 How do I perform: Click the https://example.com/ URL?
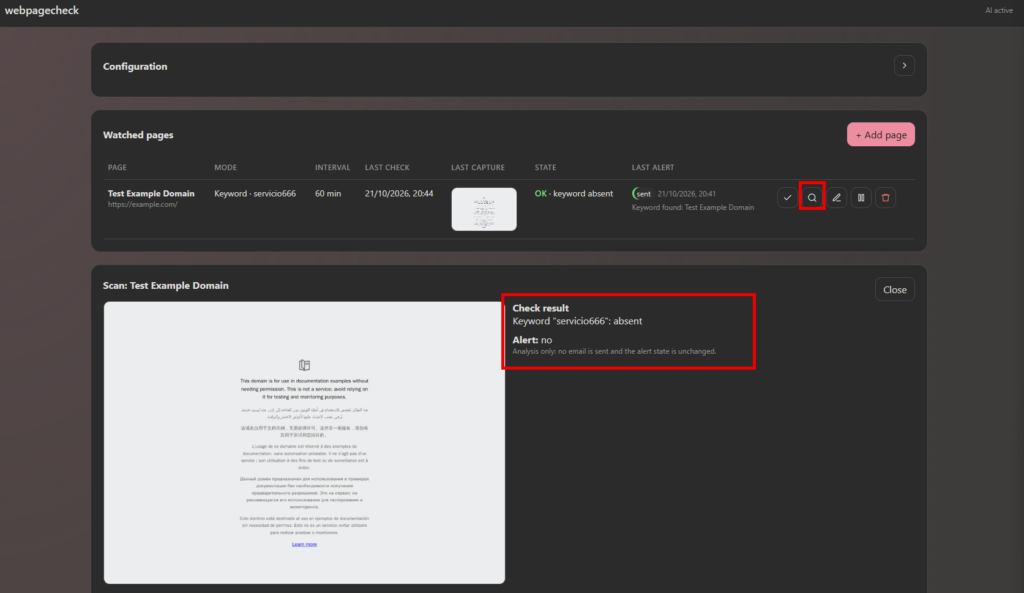(x=142, y=204)
